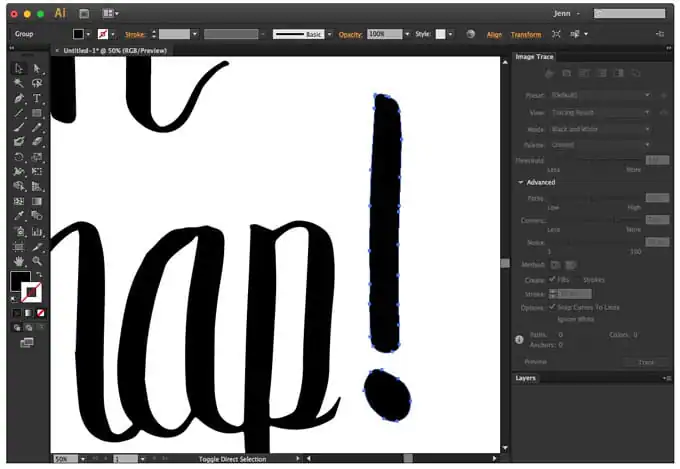Select the Hand tool
The height and width of the screenshot is (469, 680).
19,261
